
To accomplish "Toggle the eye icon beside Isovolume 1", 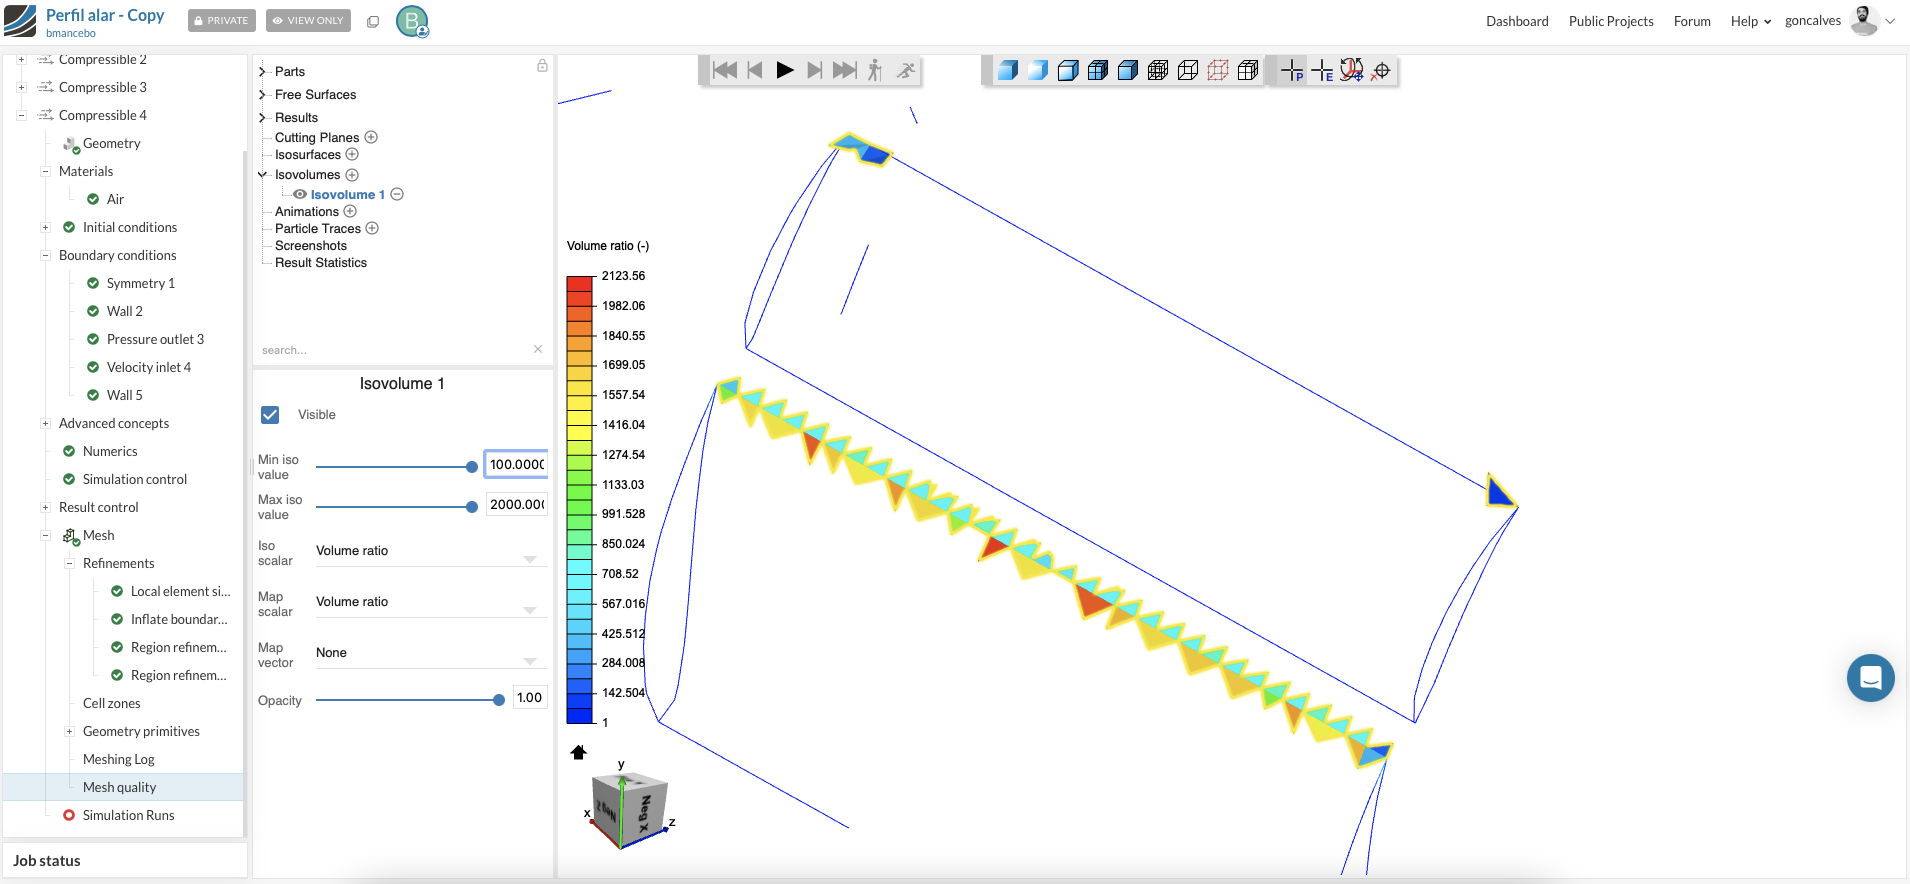I will 300,194.
